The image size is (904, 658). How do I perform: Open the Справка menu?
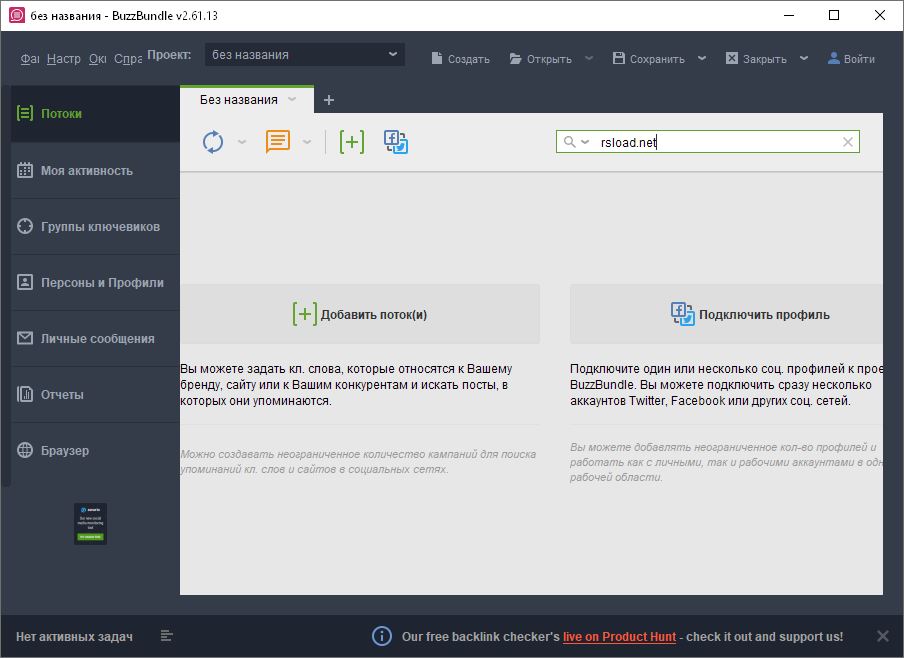click(128, 59)
